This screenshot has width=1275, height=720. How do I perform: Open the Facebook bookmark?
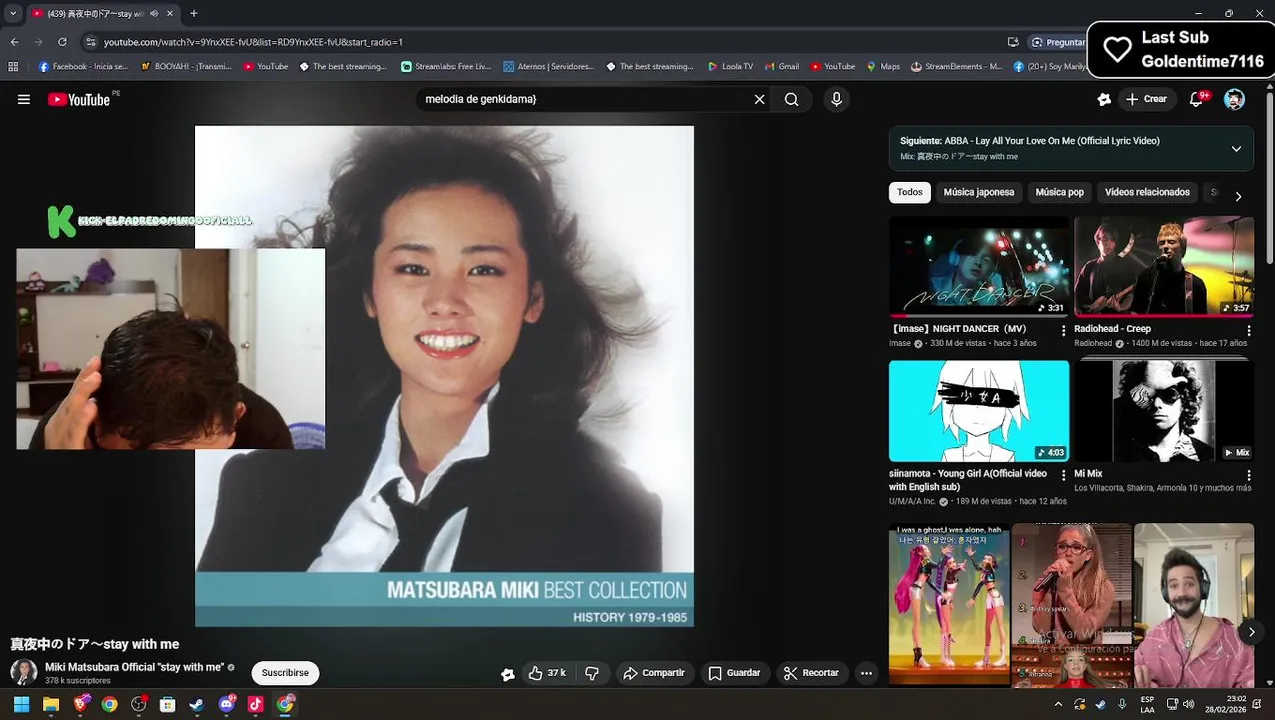point(83,67)
